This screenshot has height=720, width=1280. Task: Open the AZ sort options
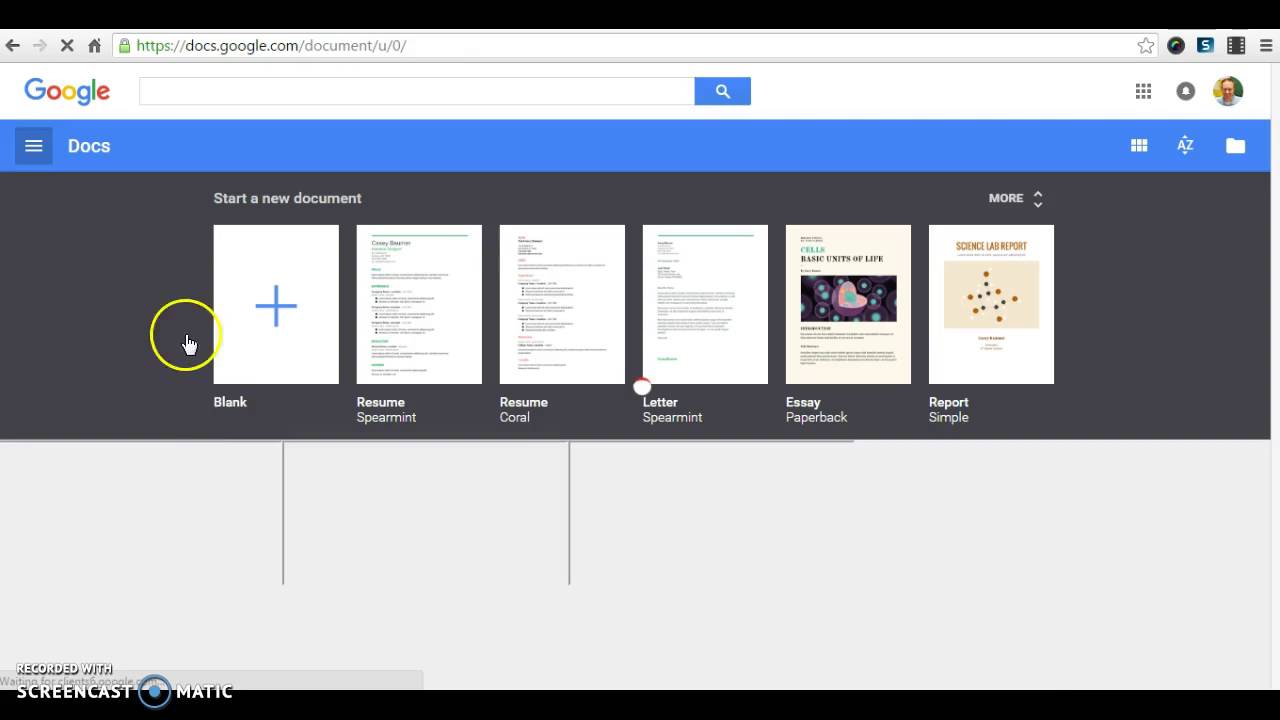click(1185, 146)
